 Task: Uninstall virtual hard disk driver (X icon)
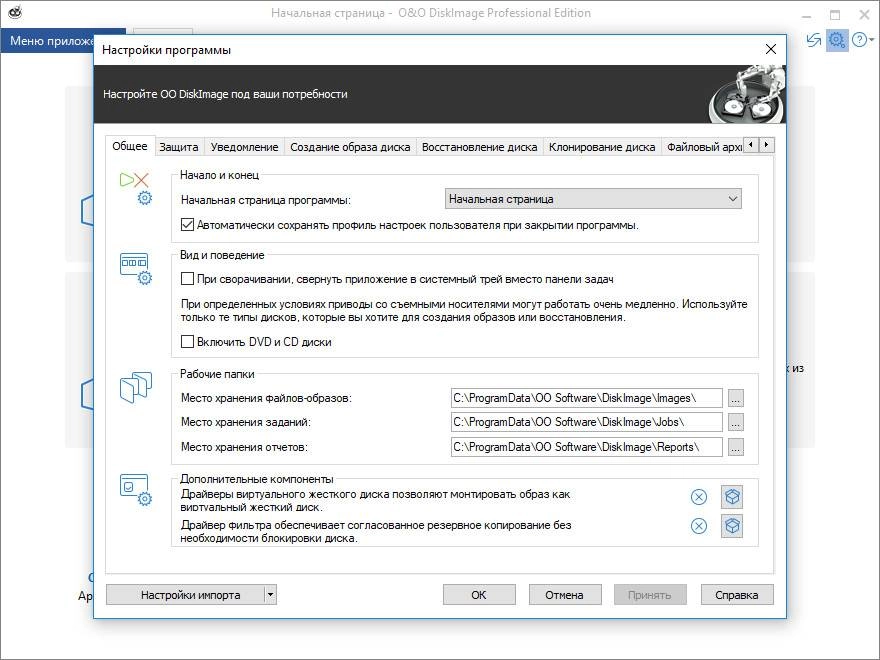[x=699, y=497]
